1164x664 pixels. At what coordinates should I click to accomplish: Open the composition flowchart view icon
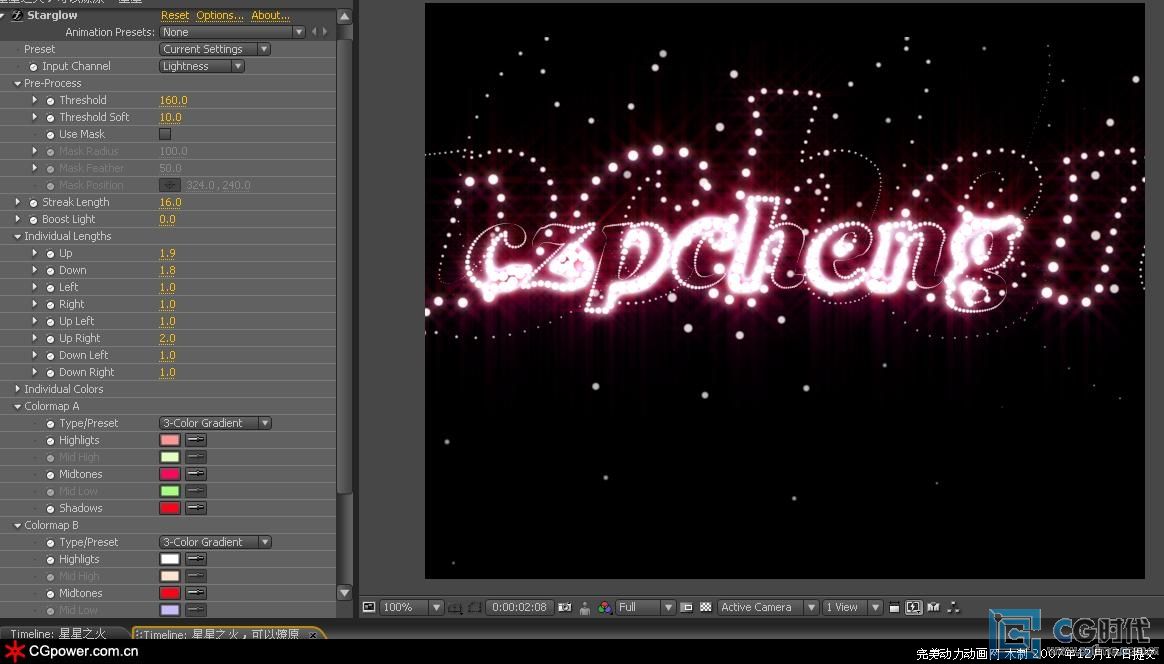953,607
